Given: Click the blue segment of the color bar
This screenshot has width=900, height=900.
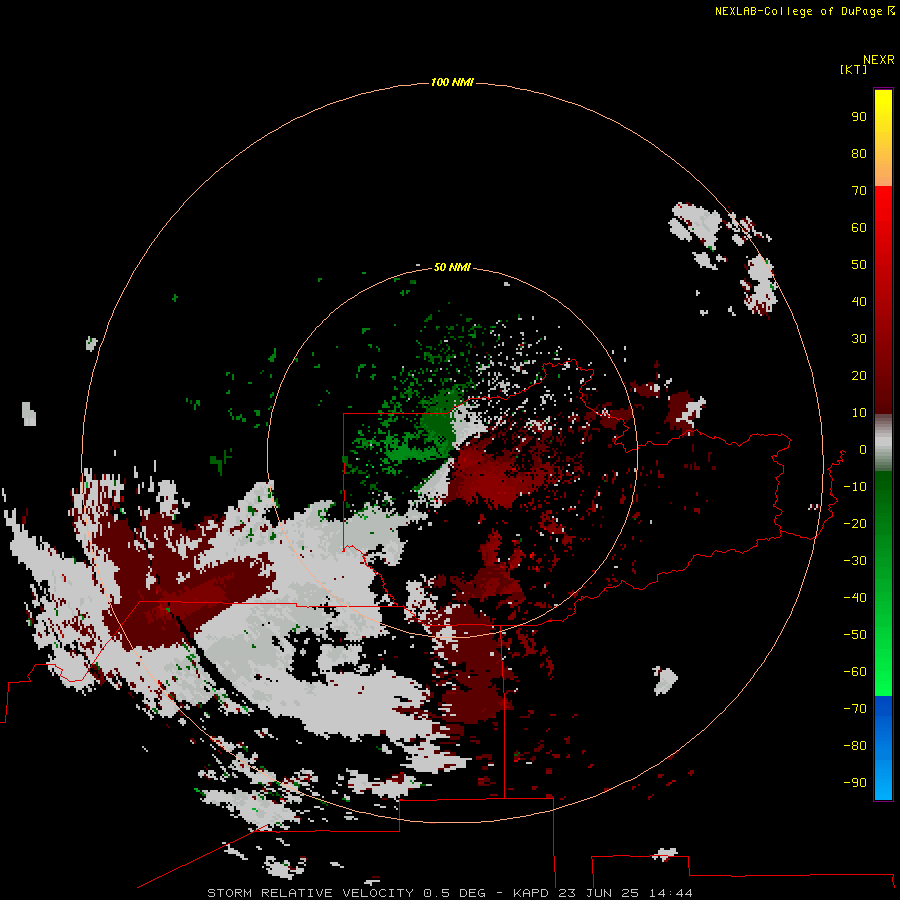Looking at the screenshot, I should coord(883,748).
